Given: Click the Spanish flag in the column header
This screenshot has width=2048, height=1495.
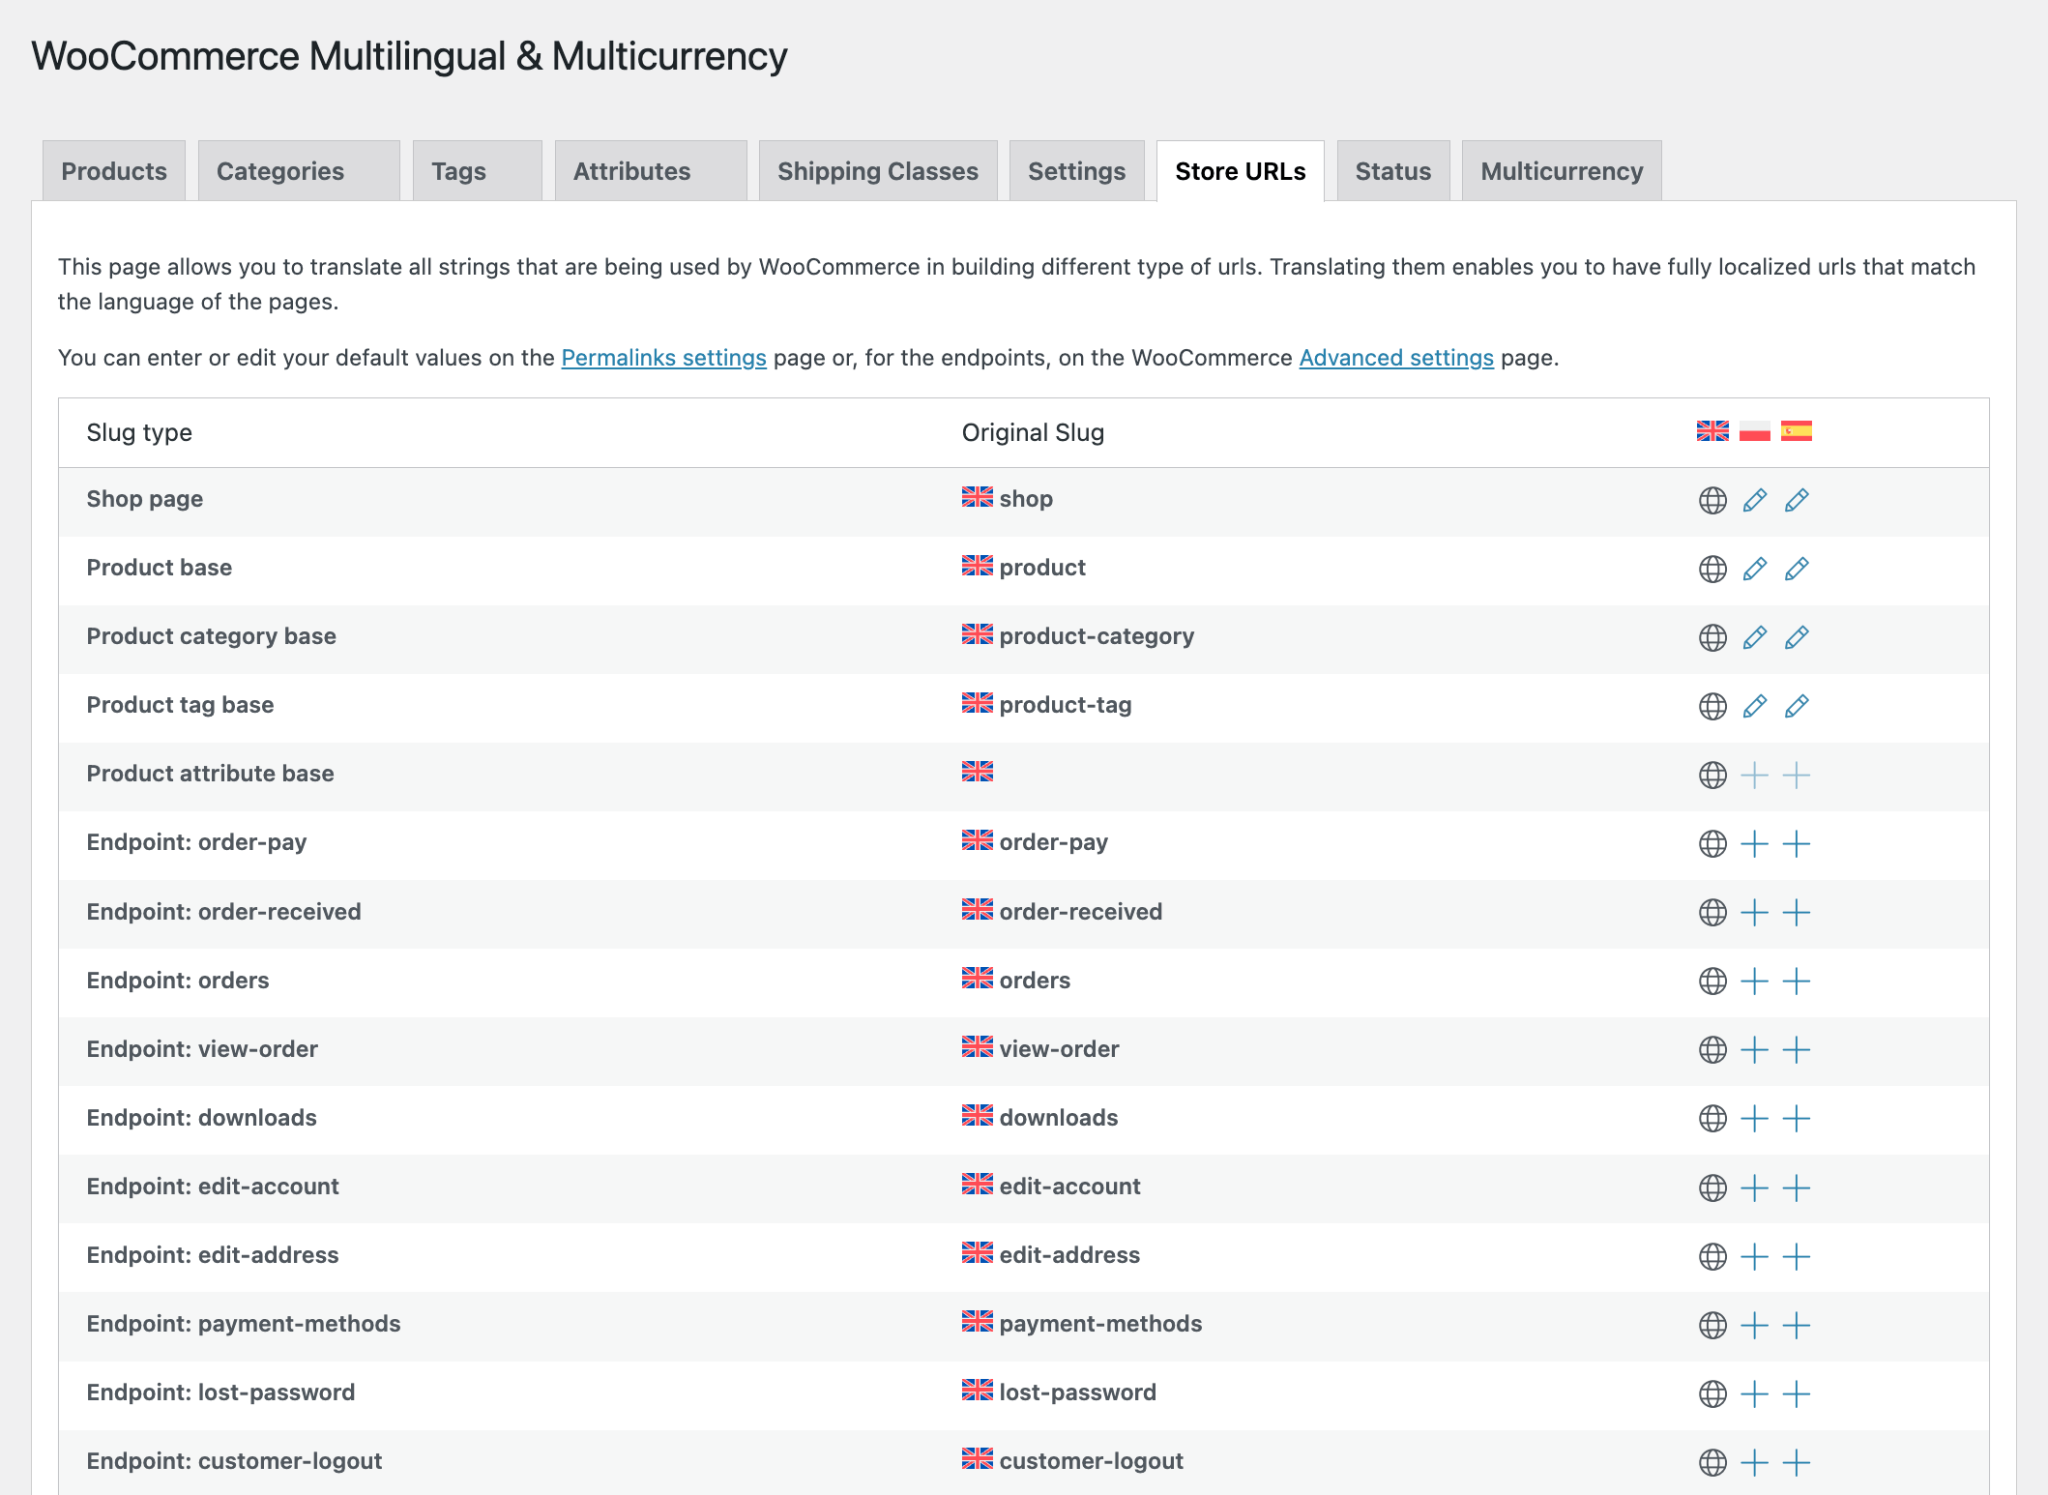Looking at the screenshot, I should (x=1795, y=432).
